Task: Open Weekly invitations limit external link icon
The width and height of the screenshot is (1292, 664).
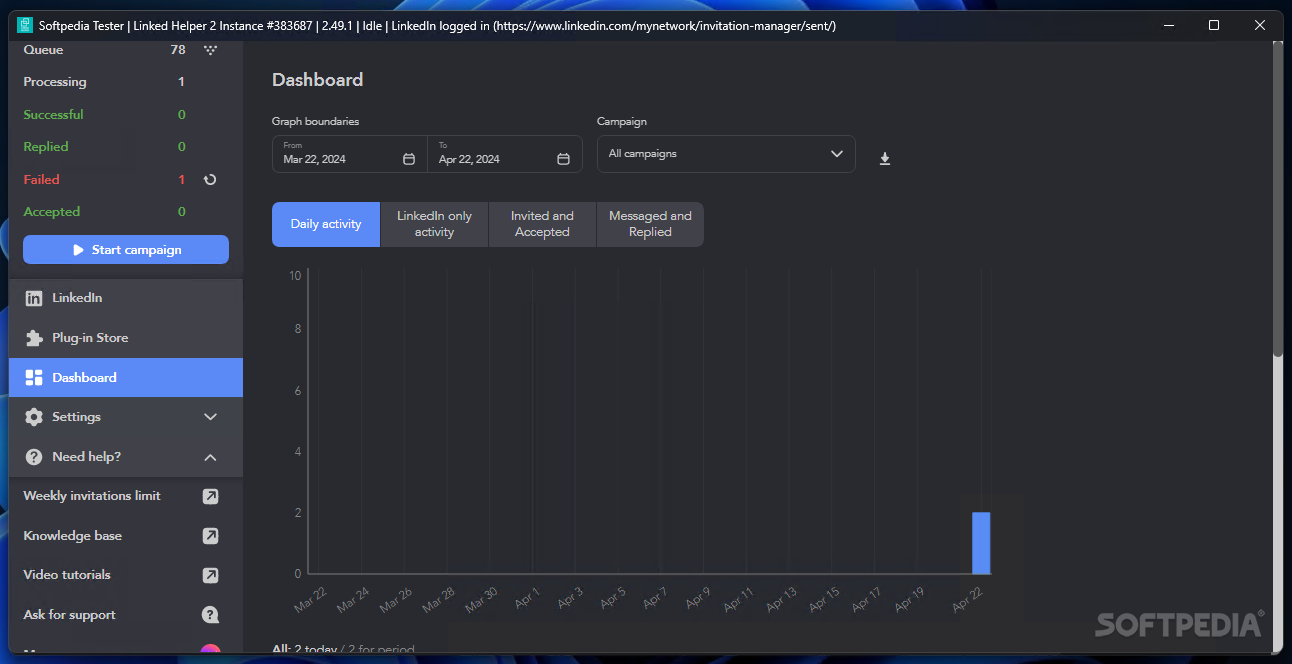Action: click(x=210, y=496)
